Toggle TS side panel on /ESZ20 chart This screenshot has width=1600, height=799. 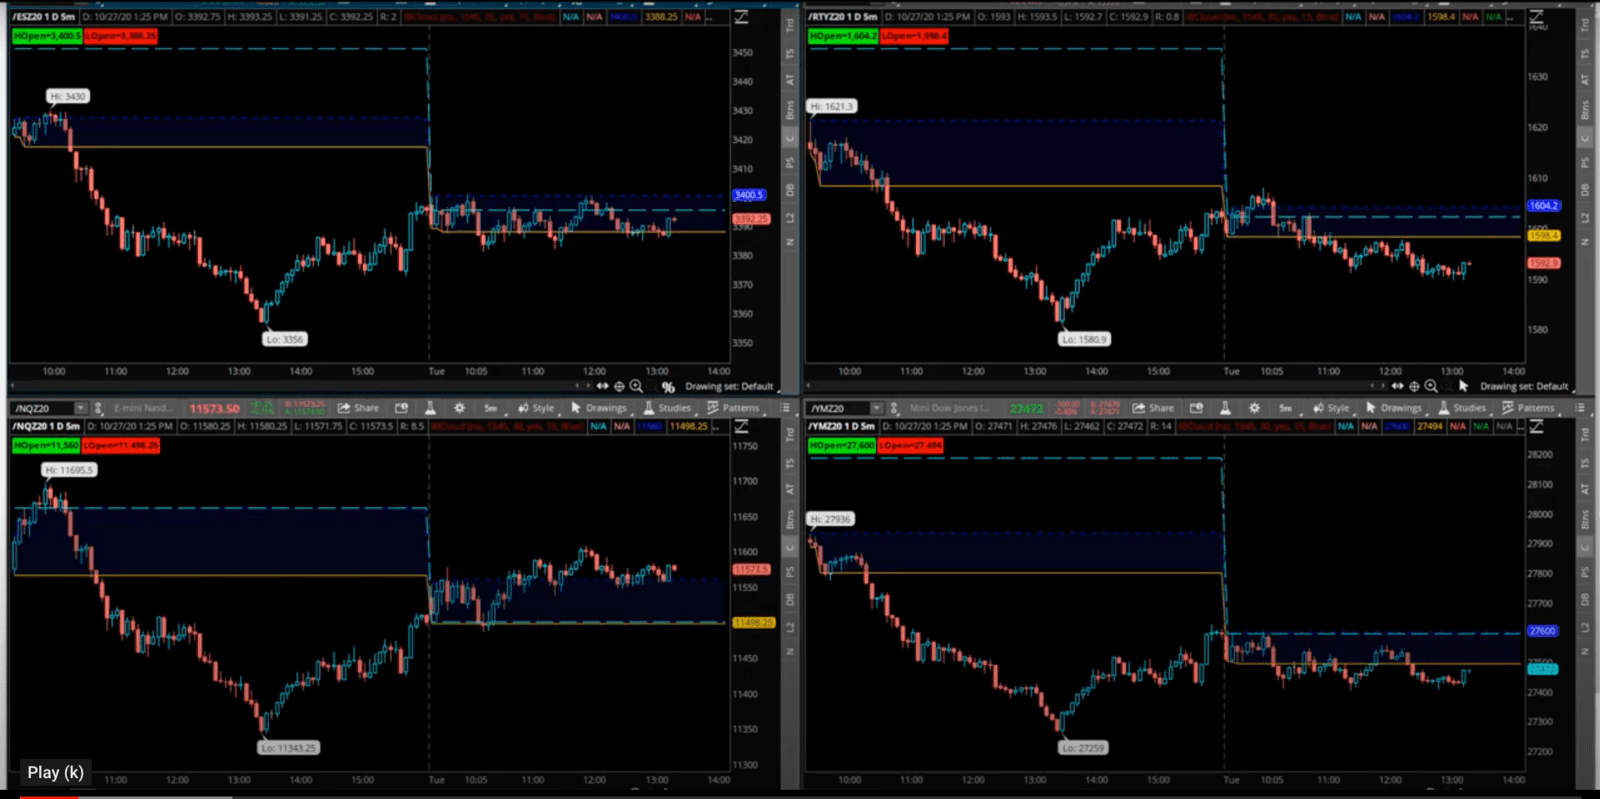789,54
